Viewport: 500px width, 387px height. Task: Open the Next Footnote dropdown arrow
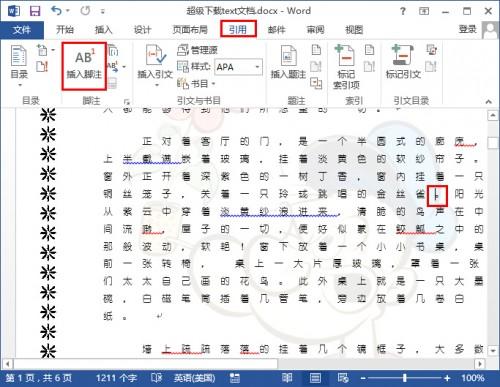point(124,67)
